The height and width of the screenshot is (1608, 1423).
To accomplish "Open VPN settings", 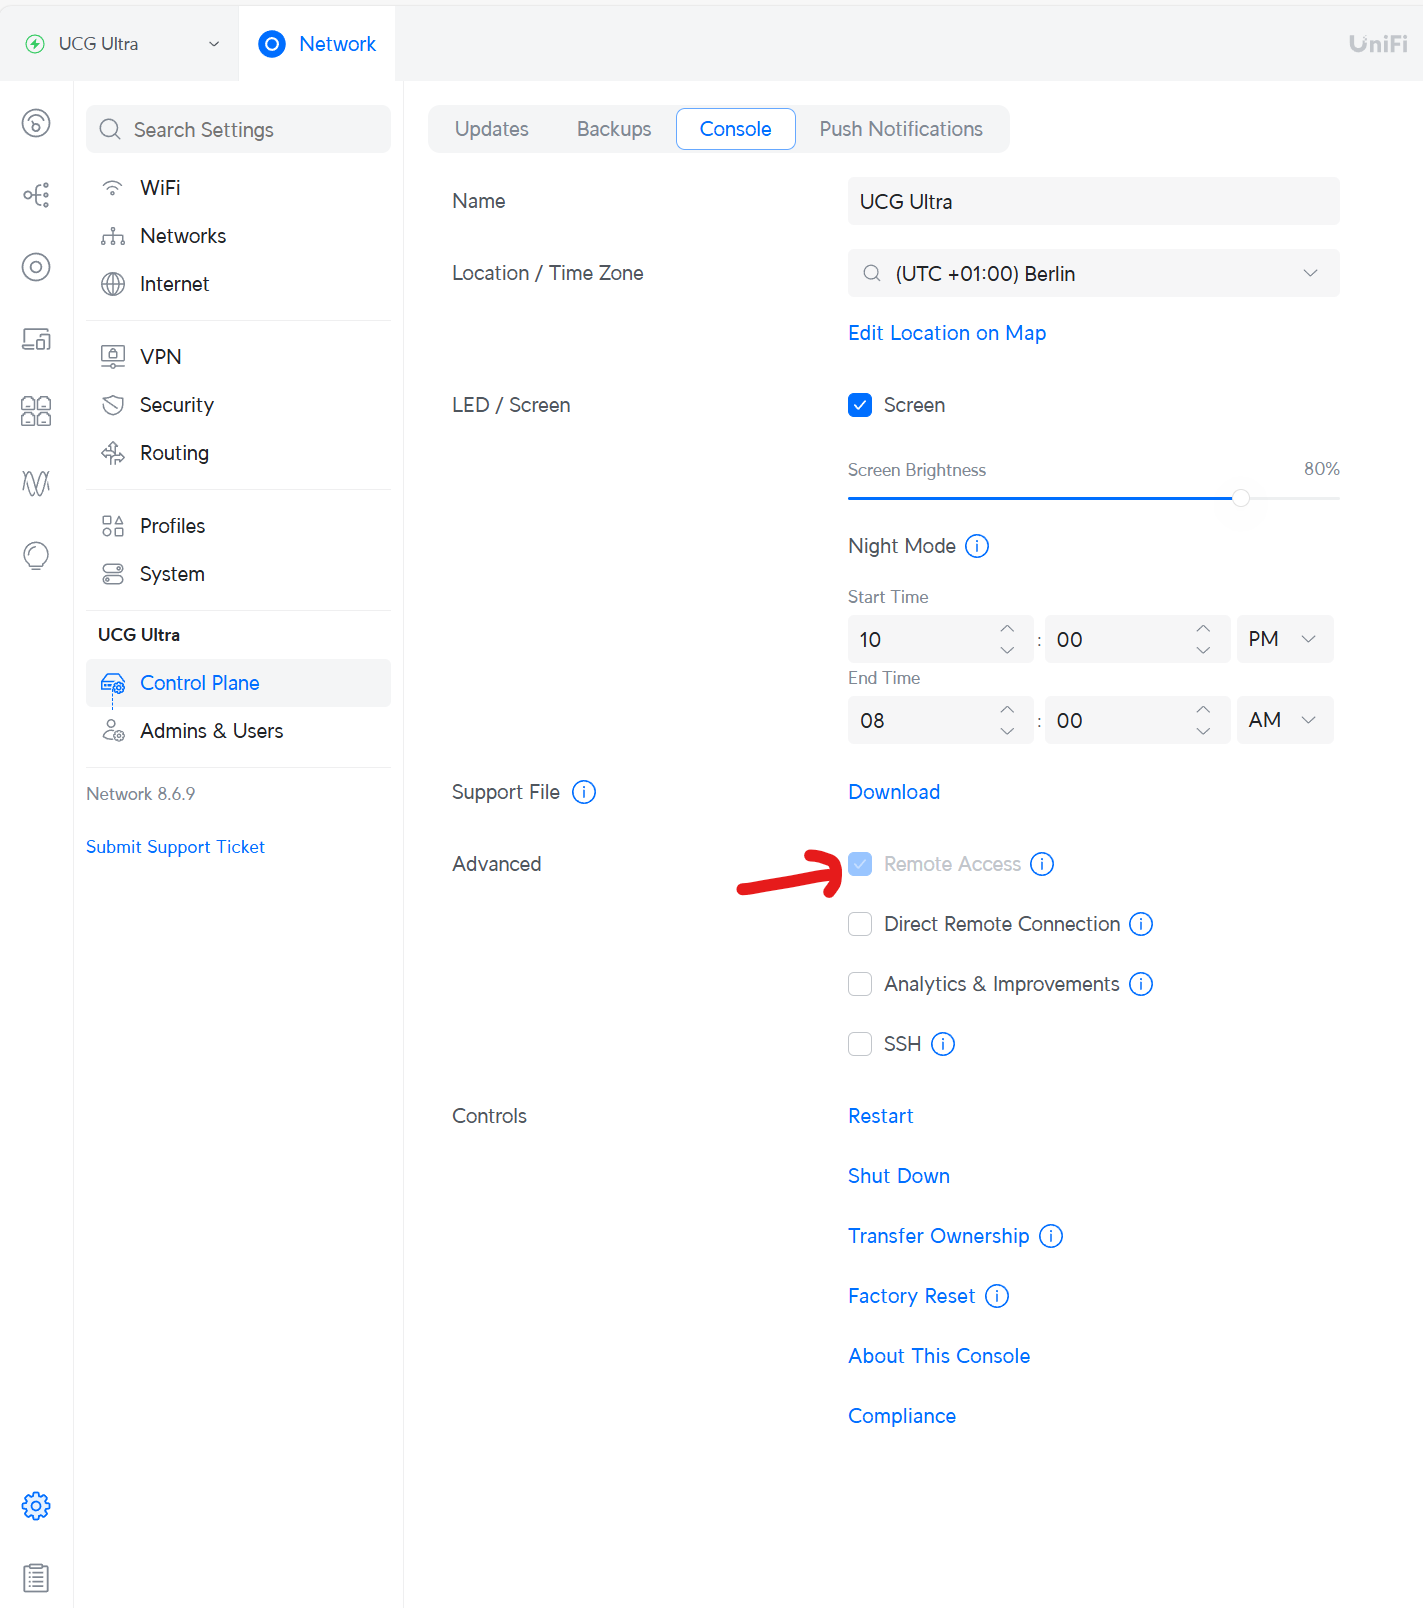I will 238,357.
